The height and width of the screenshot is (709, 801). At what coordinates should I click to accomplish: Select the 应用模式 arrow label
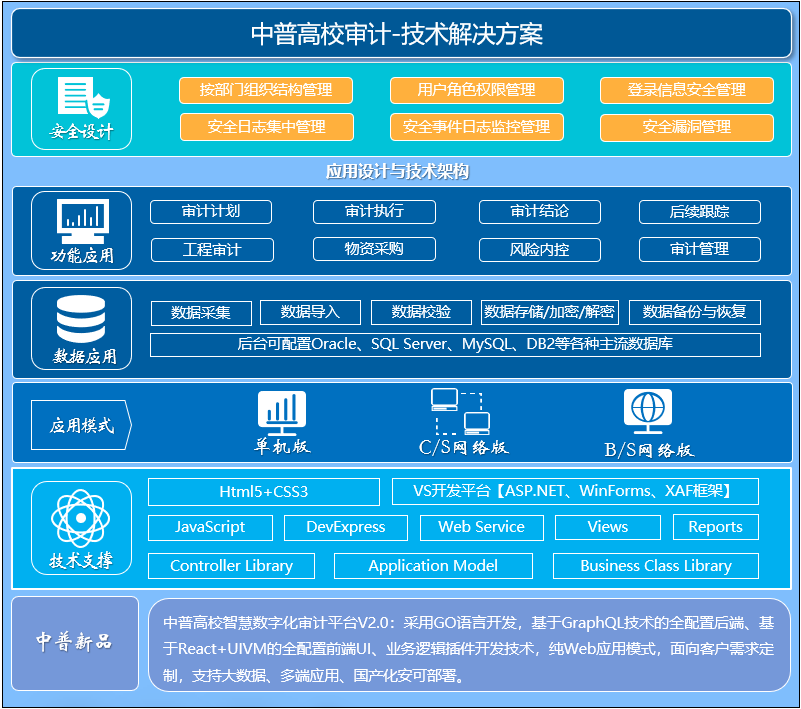tap(81, 425)
